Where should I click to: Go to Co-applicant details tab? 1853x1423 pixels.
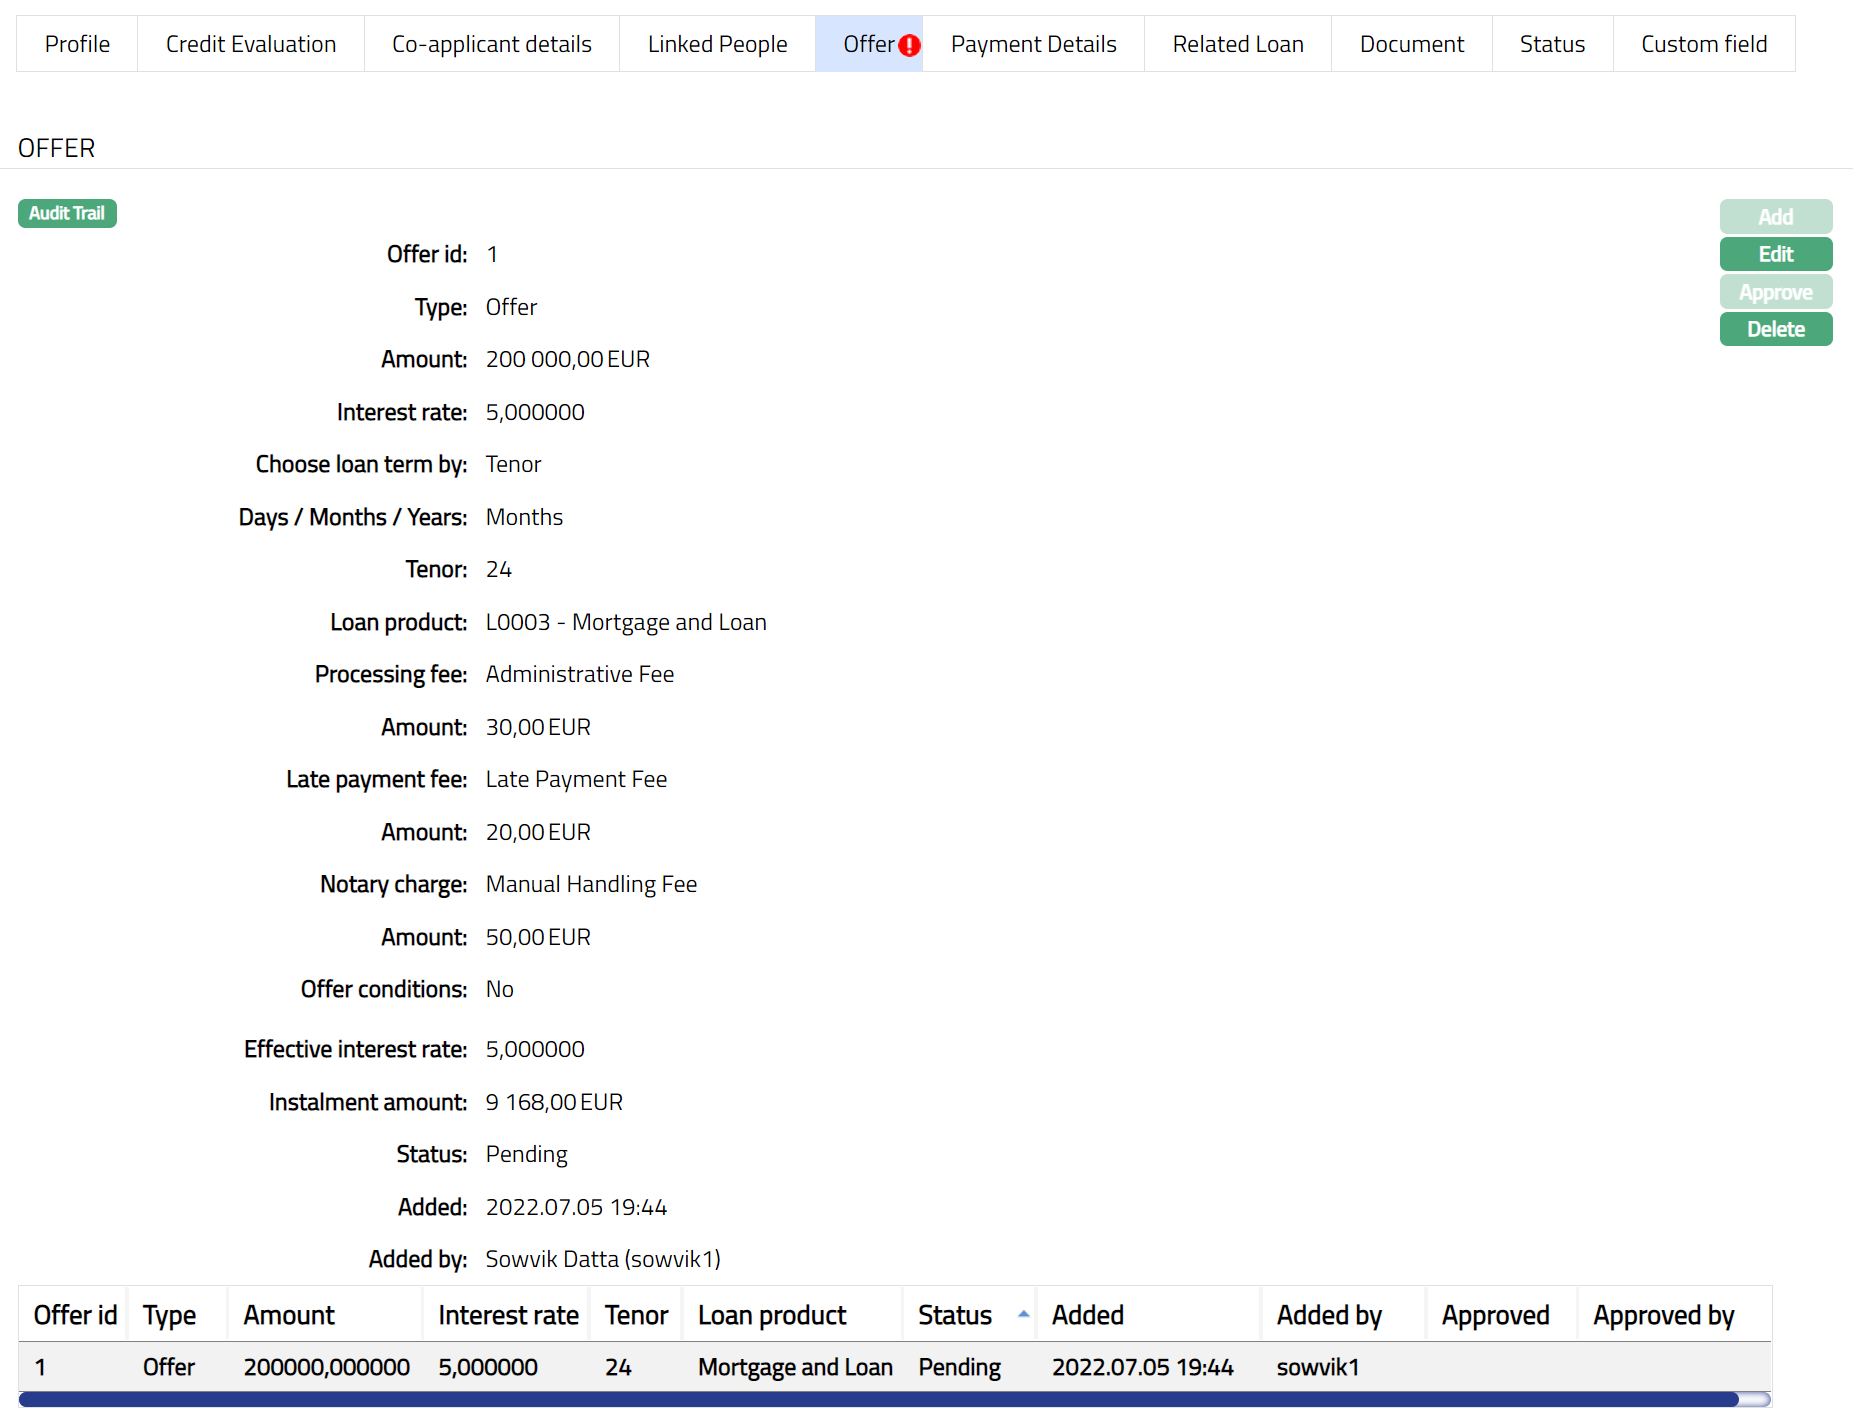(492, 44)
